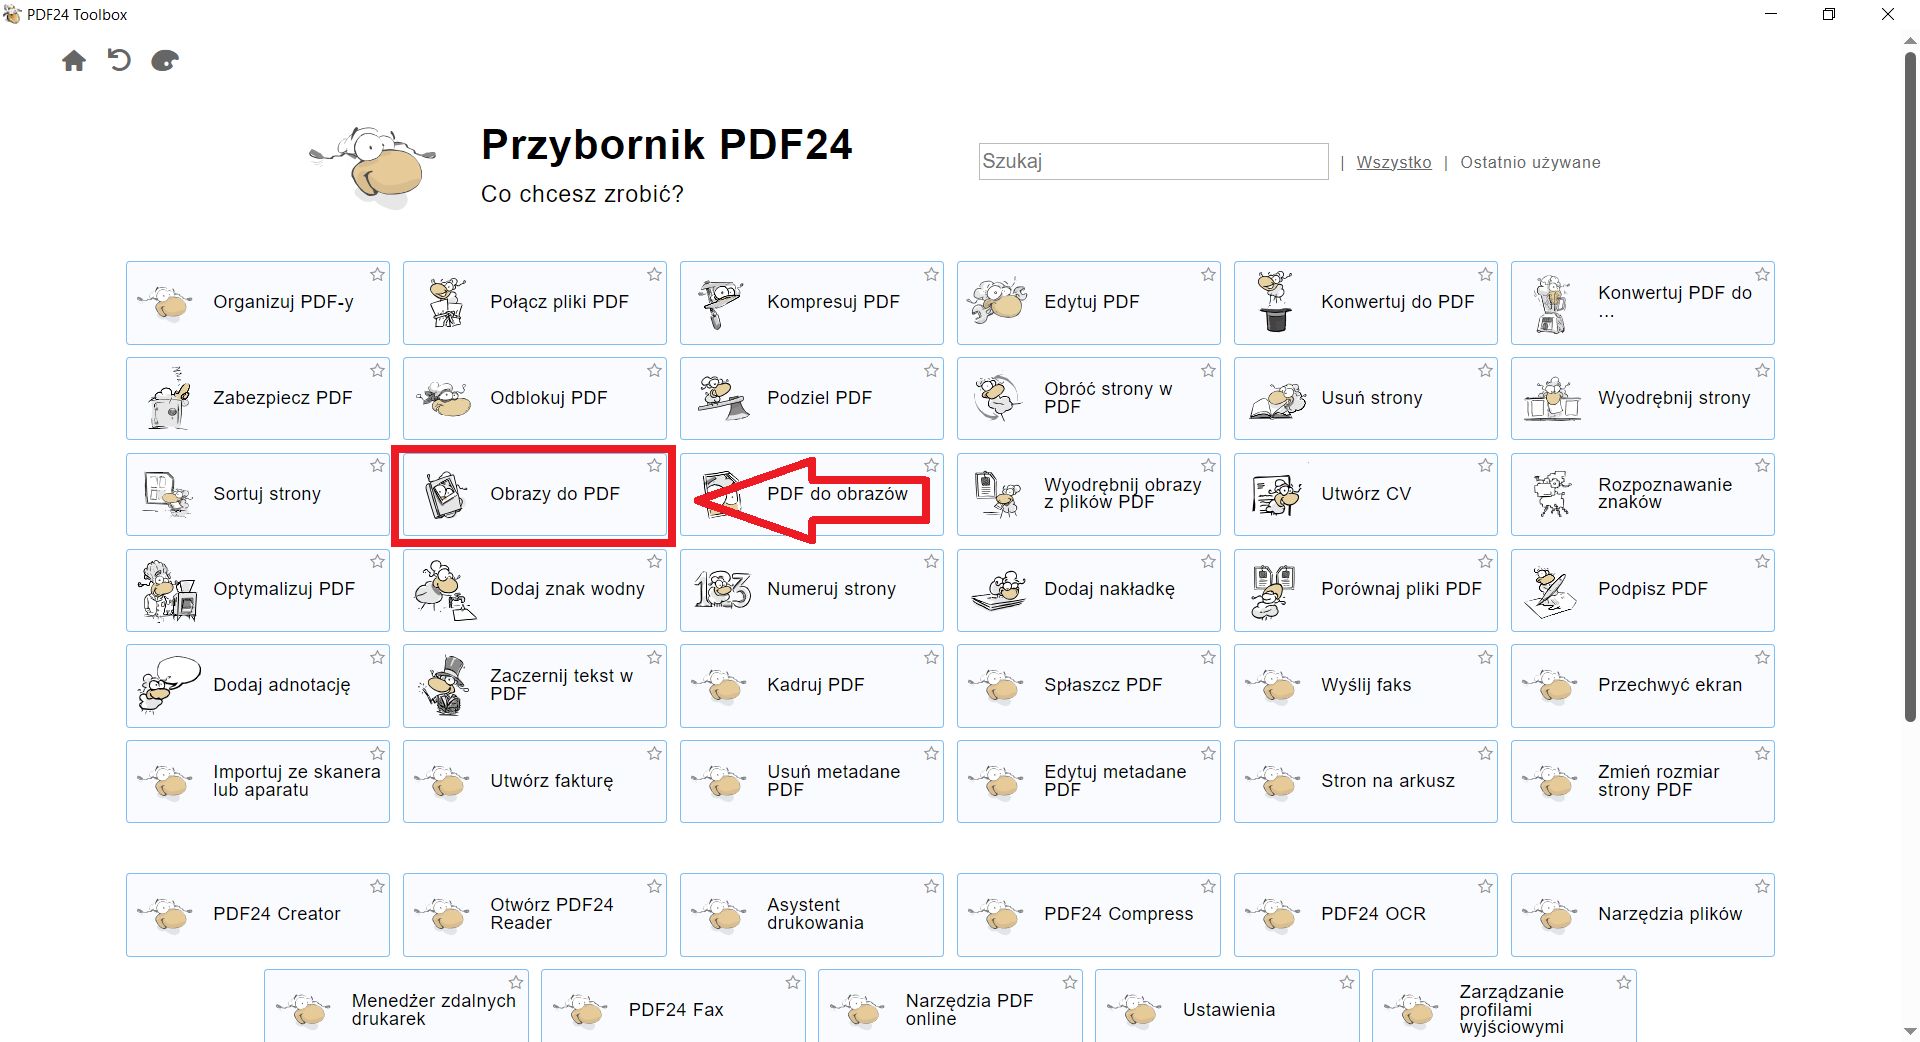Image resolution: width=1920 pixels, height=1042 pixels.
Task: Click the scrollbar down arrow
Action: point(1908,1030)
